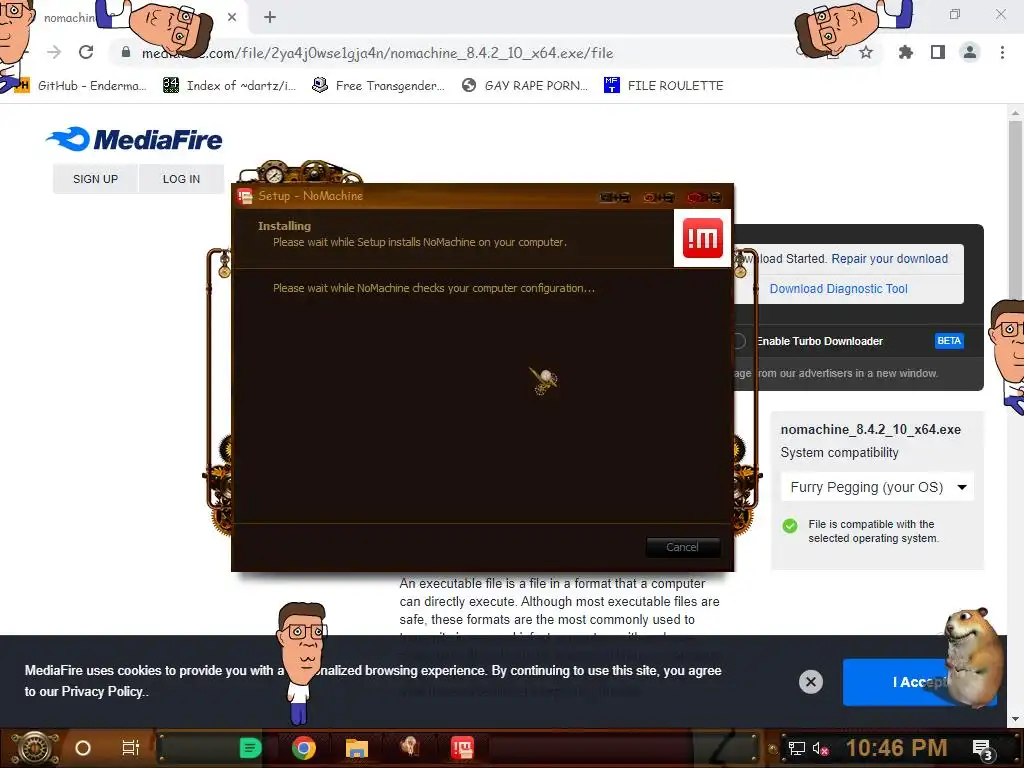This screenshot has height=768, width=1024.
Task: Dismiss the cookie banner with X
Action: pos(810,682)
